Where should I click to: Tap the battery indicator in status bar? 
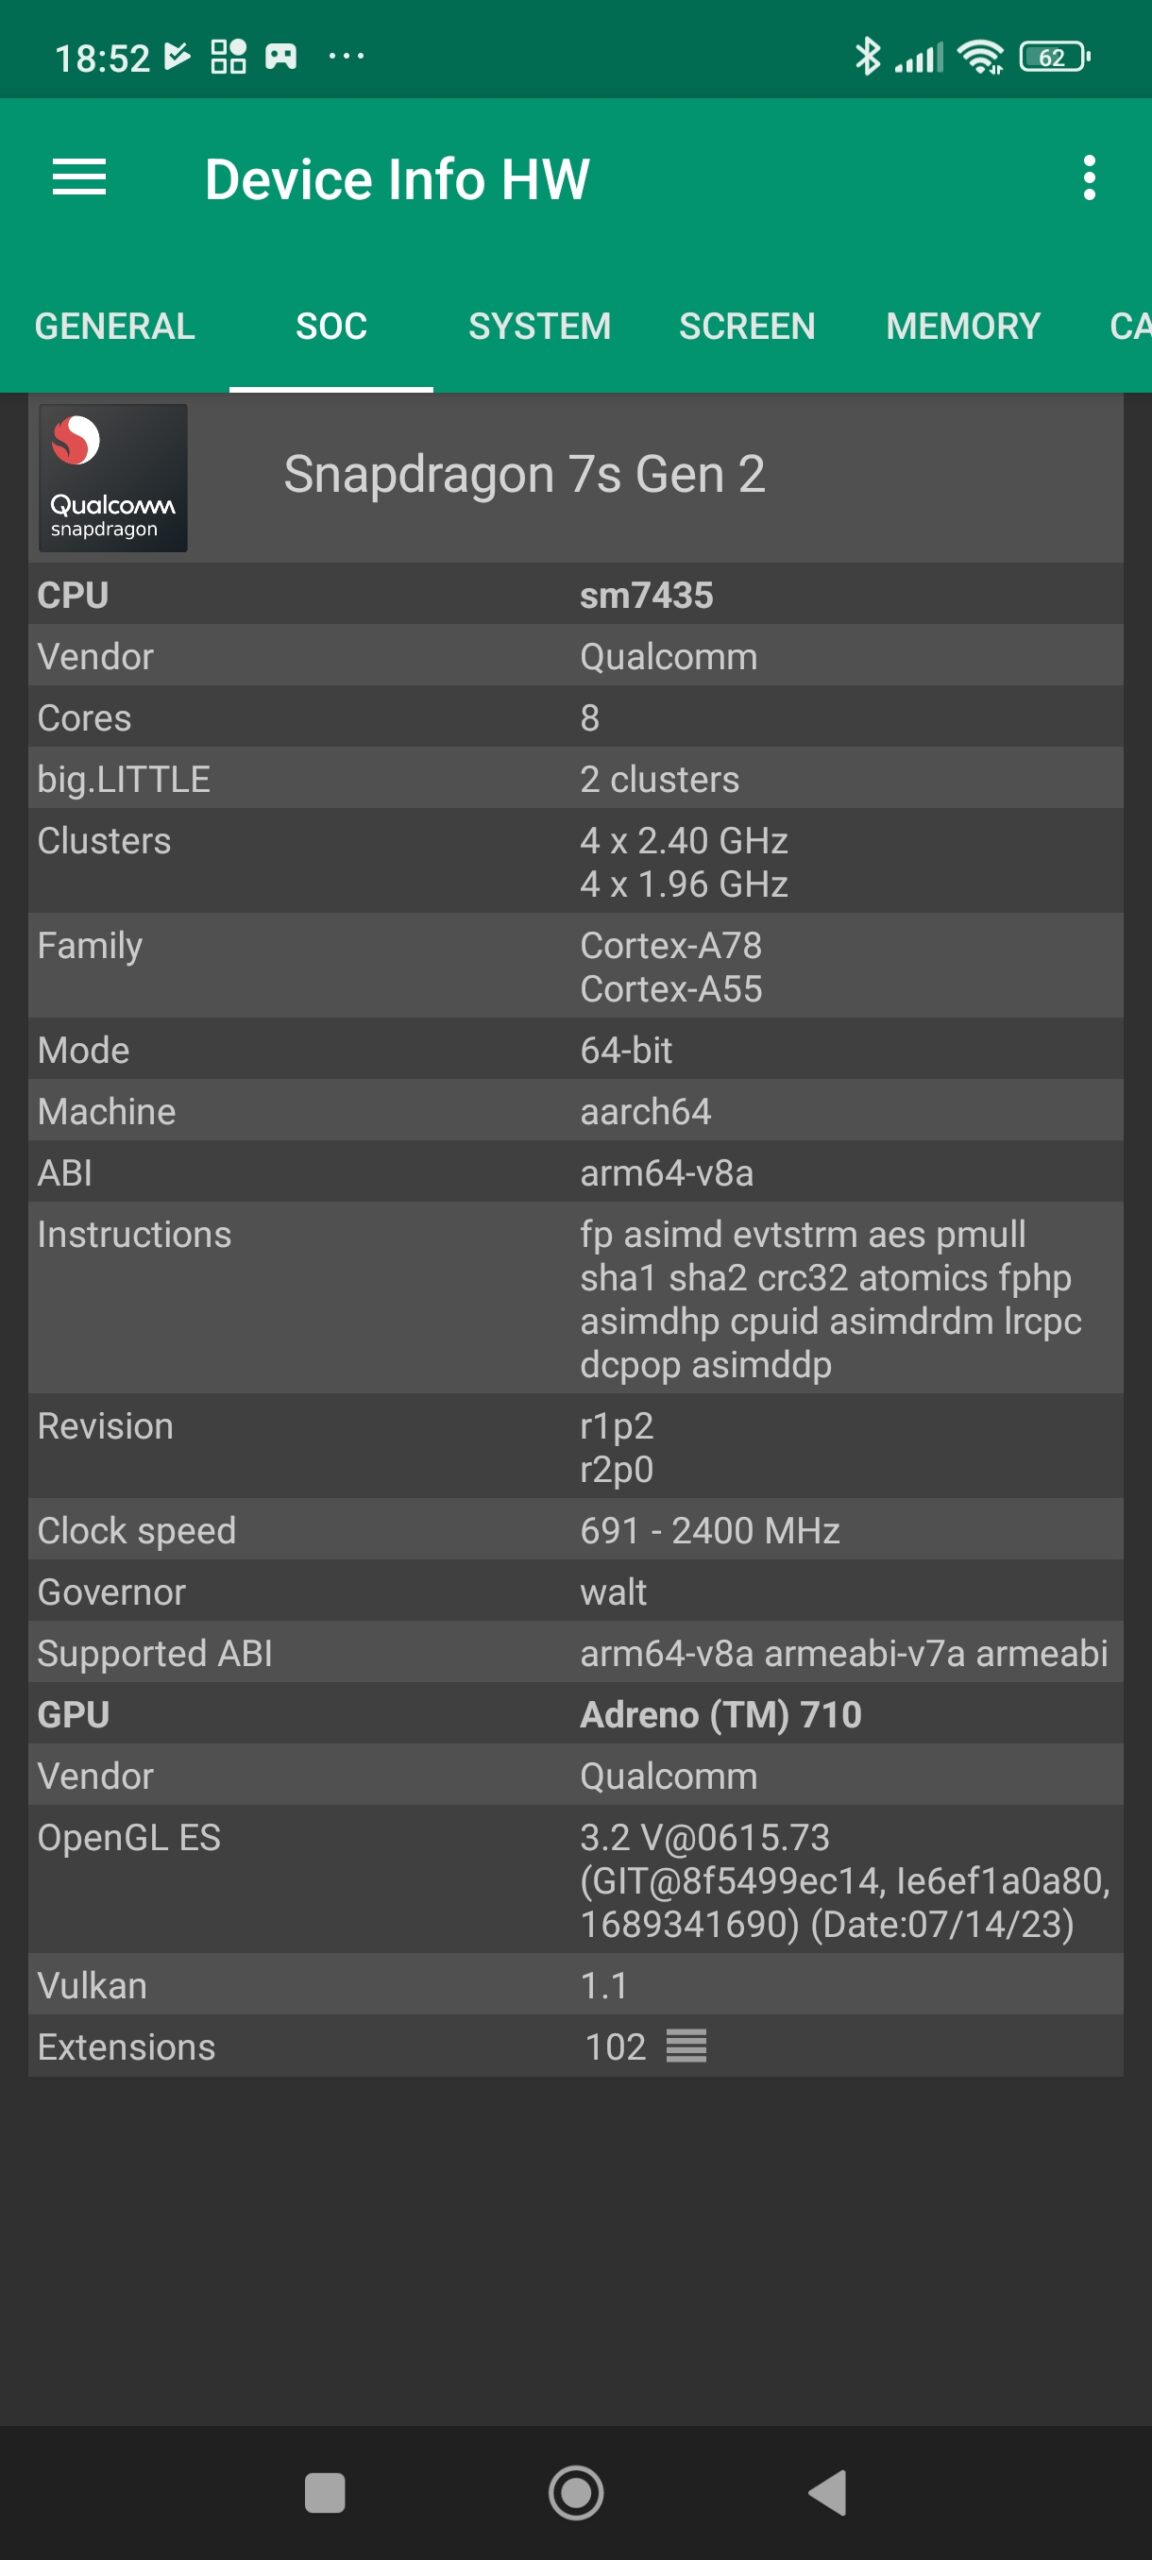pos(1053,57)
